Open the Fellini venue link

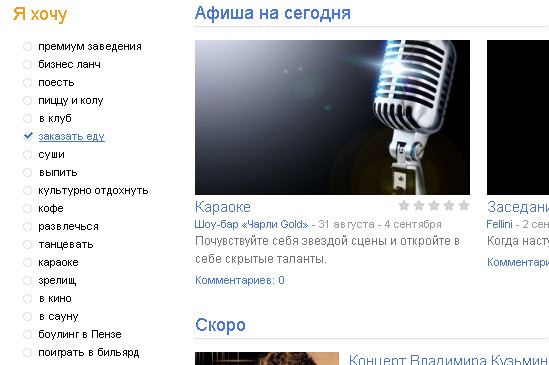tap(499, 224)
